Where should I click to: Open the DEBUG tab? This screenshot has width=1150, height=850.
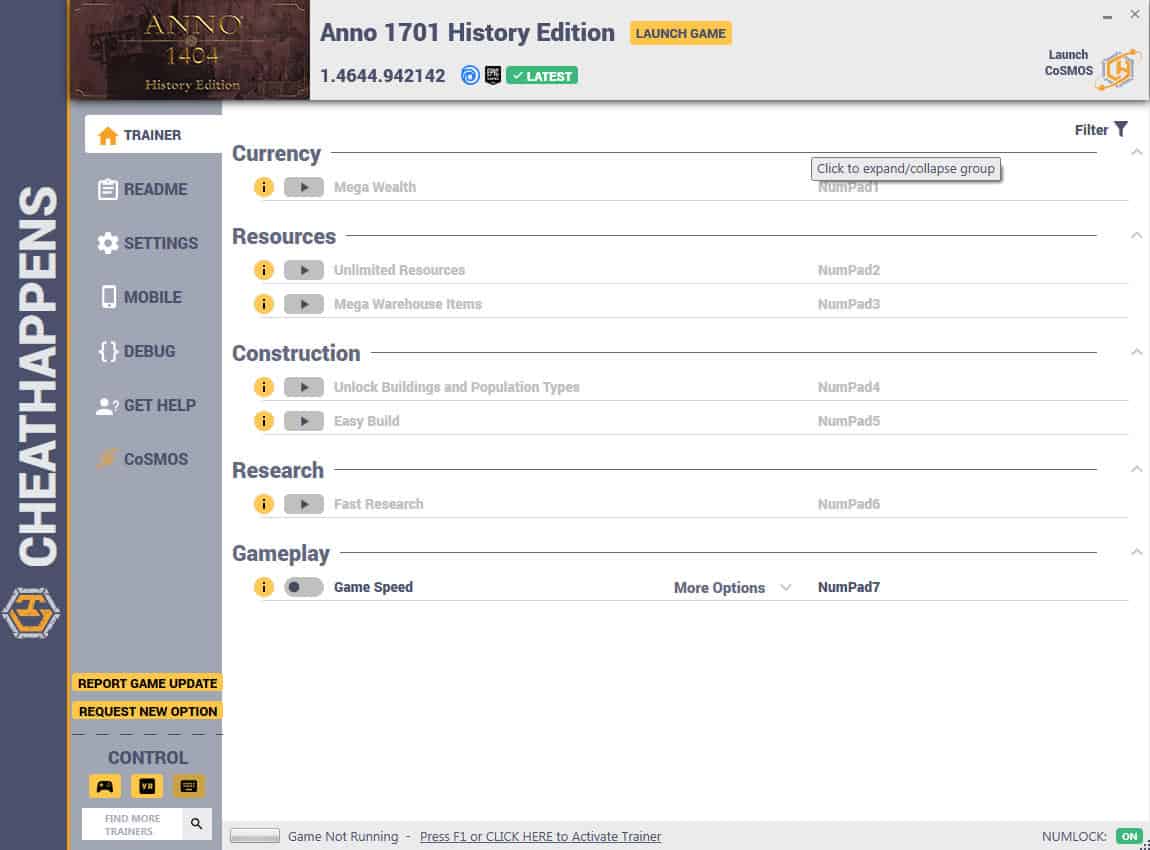[x=137, y=351]
